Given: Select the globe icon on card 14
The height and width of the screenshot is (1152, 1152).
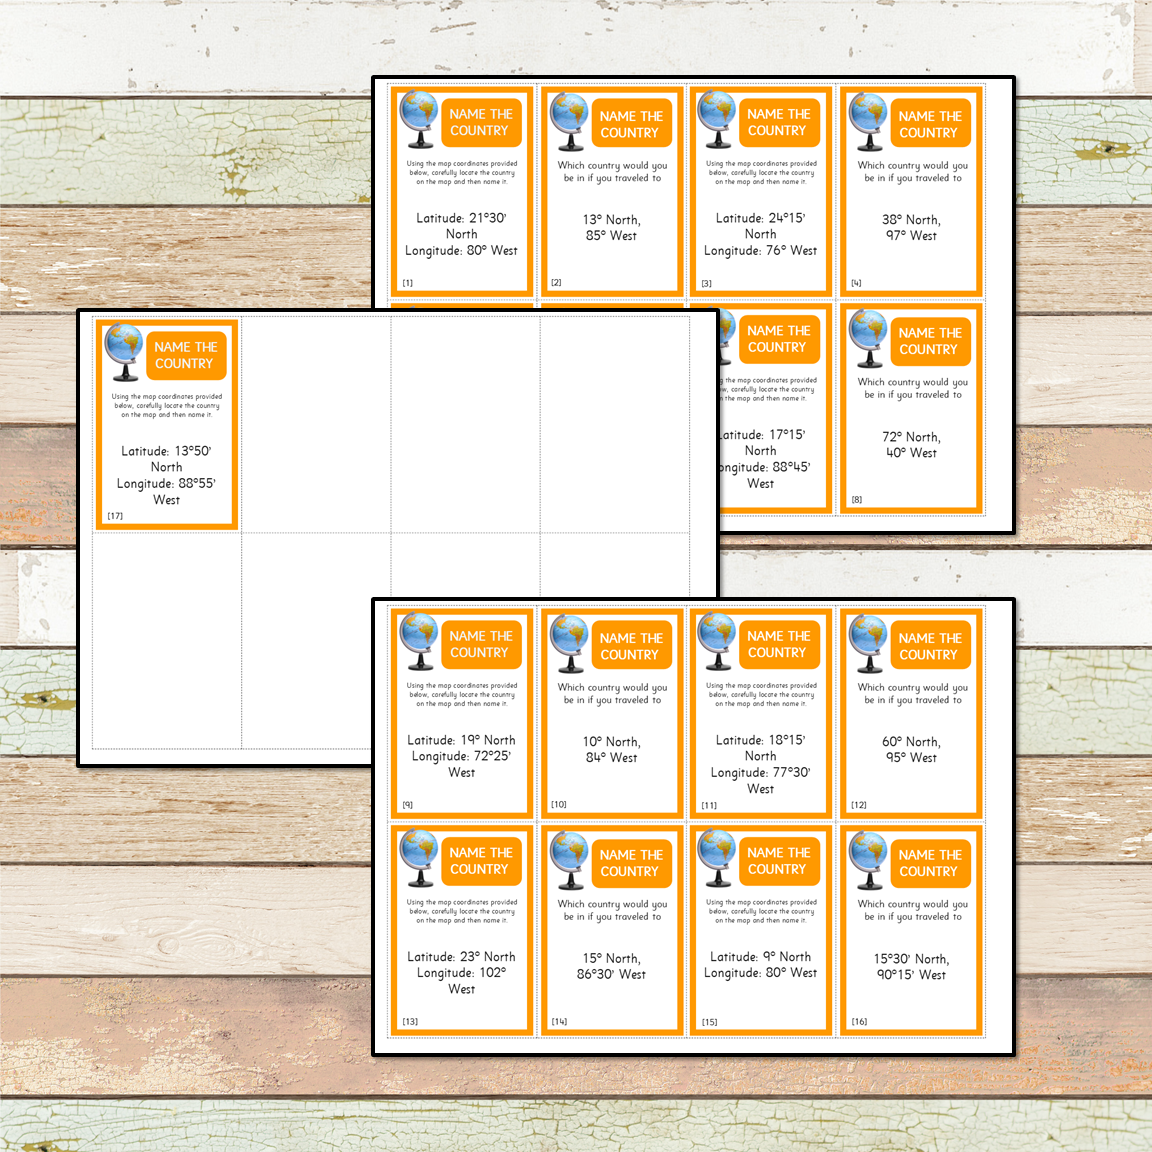Looking at the screenshot, I should point(569,859).
